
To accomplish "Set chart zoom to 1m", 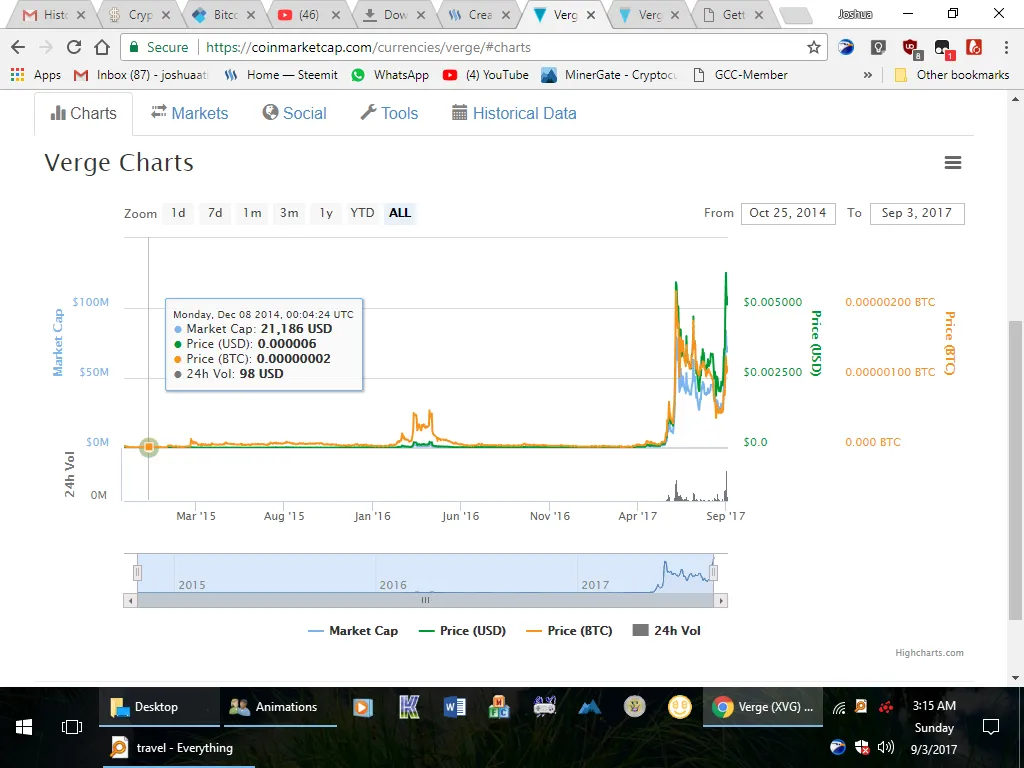I will point(252,213).
